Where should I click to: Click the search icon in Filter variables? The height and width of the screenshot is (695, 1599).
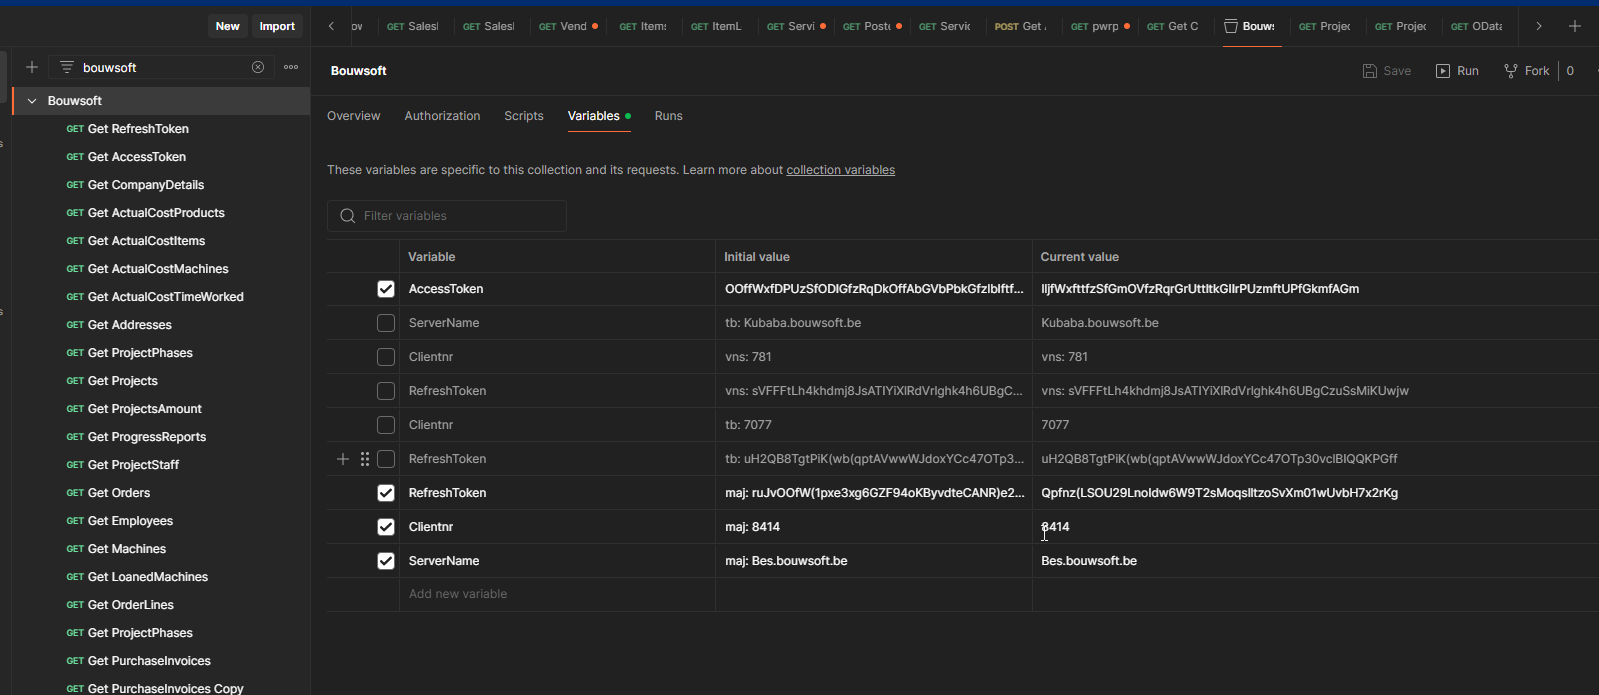tap(348, 216)
